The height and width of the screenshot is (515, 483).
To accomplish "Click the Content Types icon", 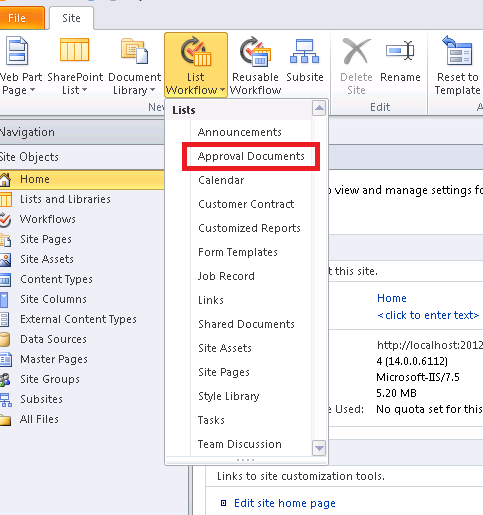I will click(x=5, y=280).
